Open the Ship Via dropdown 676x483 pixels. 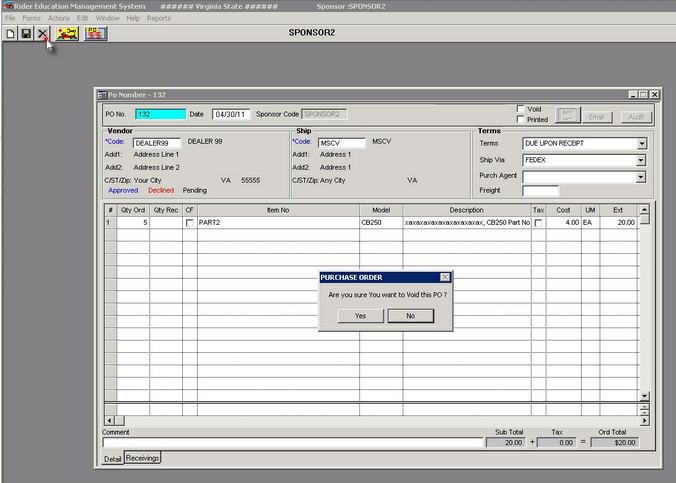641,160
